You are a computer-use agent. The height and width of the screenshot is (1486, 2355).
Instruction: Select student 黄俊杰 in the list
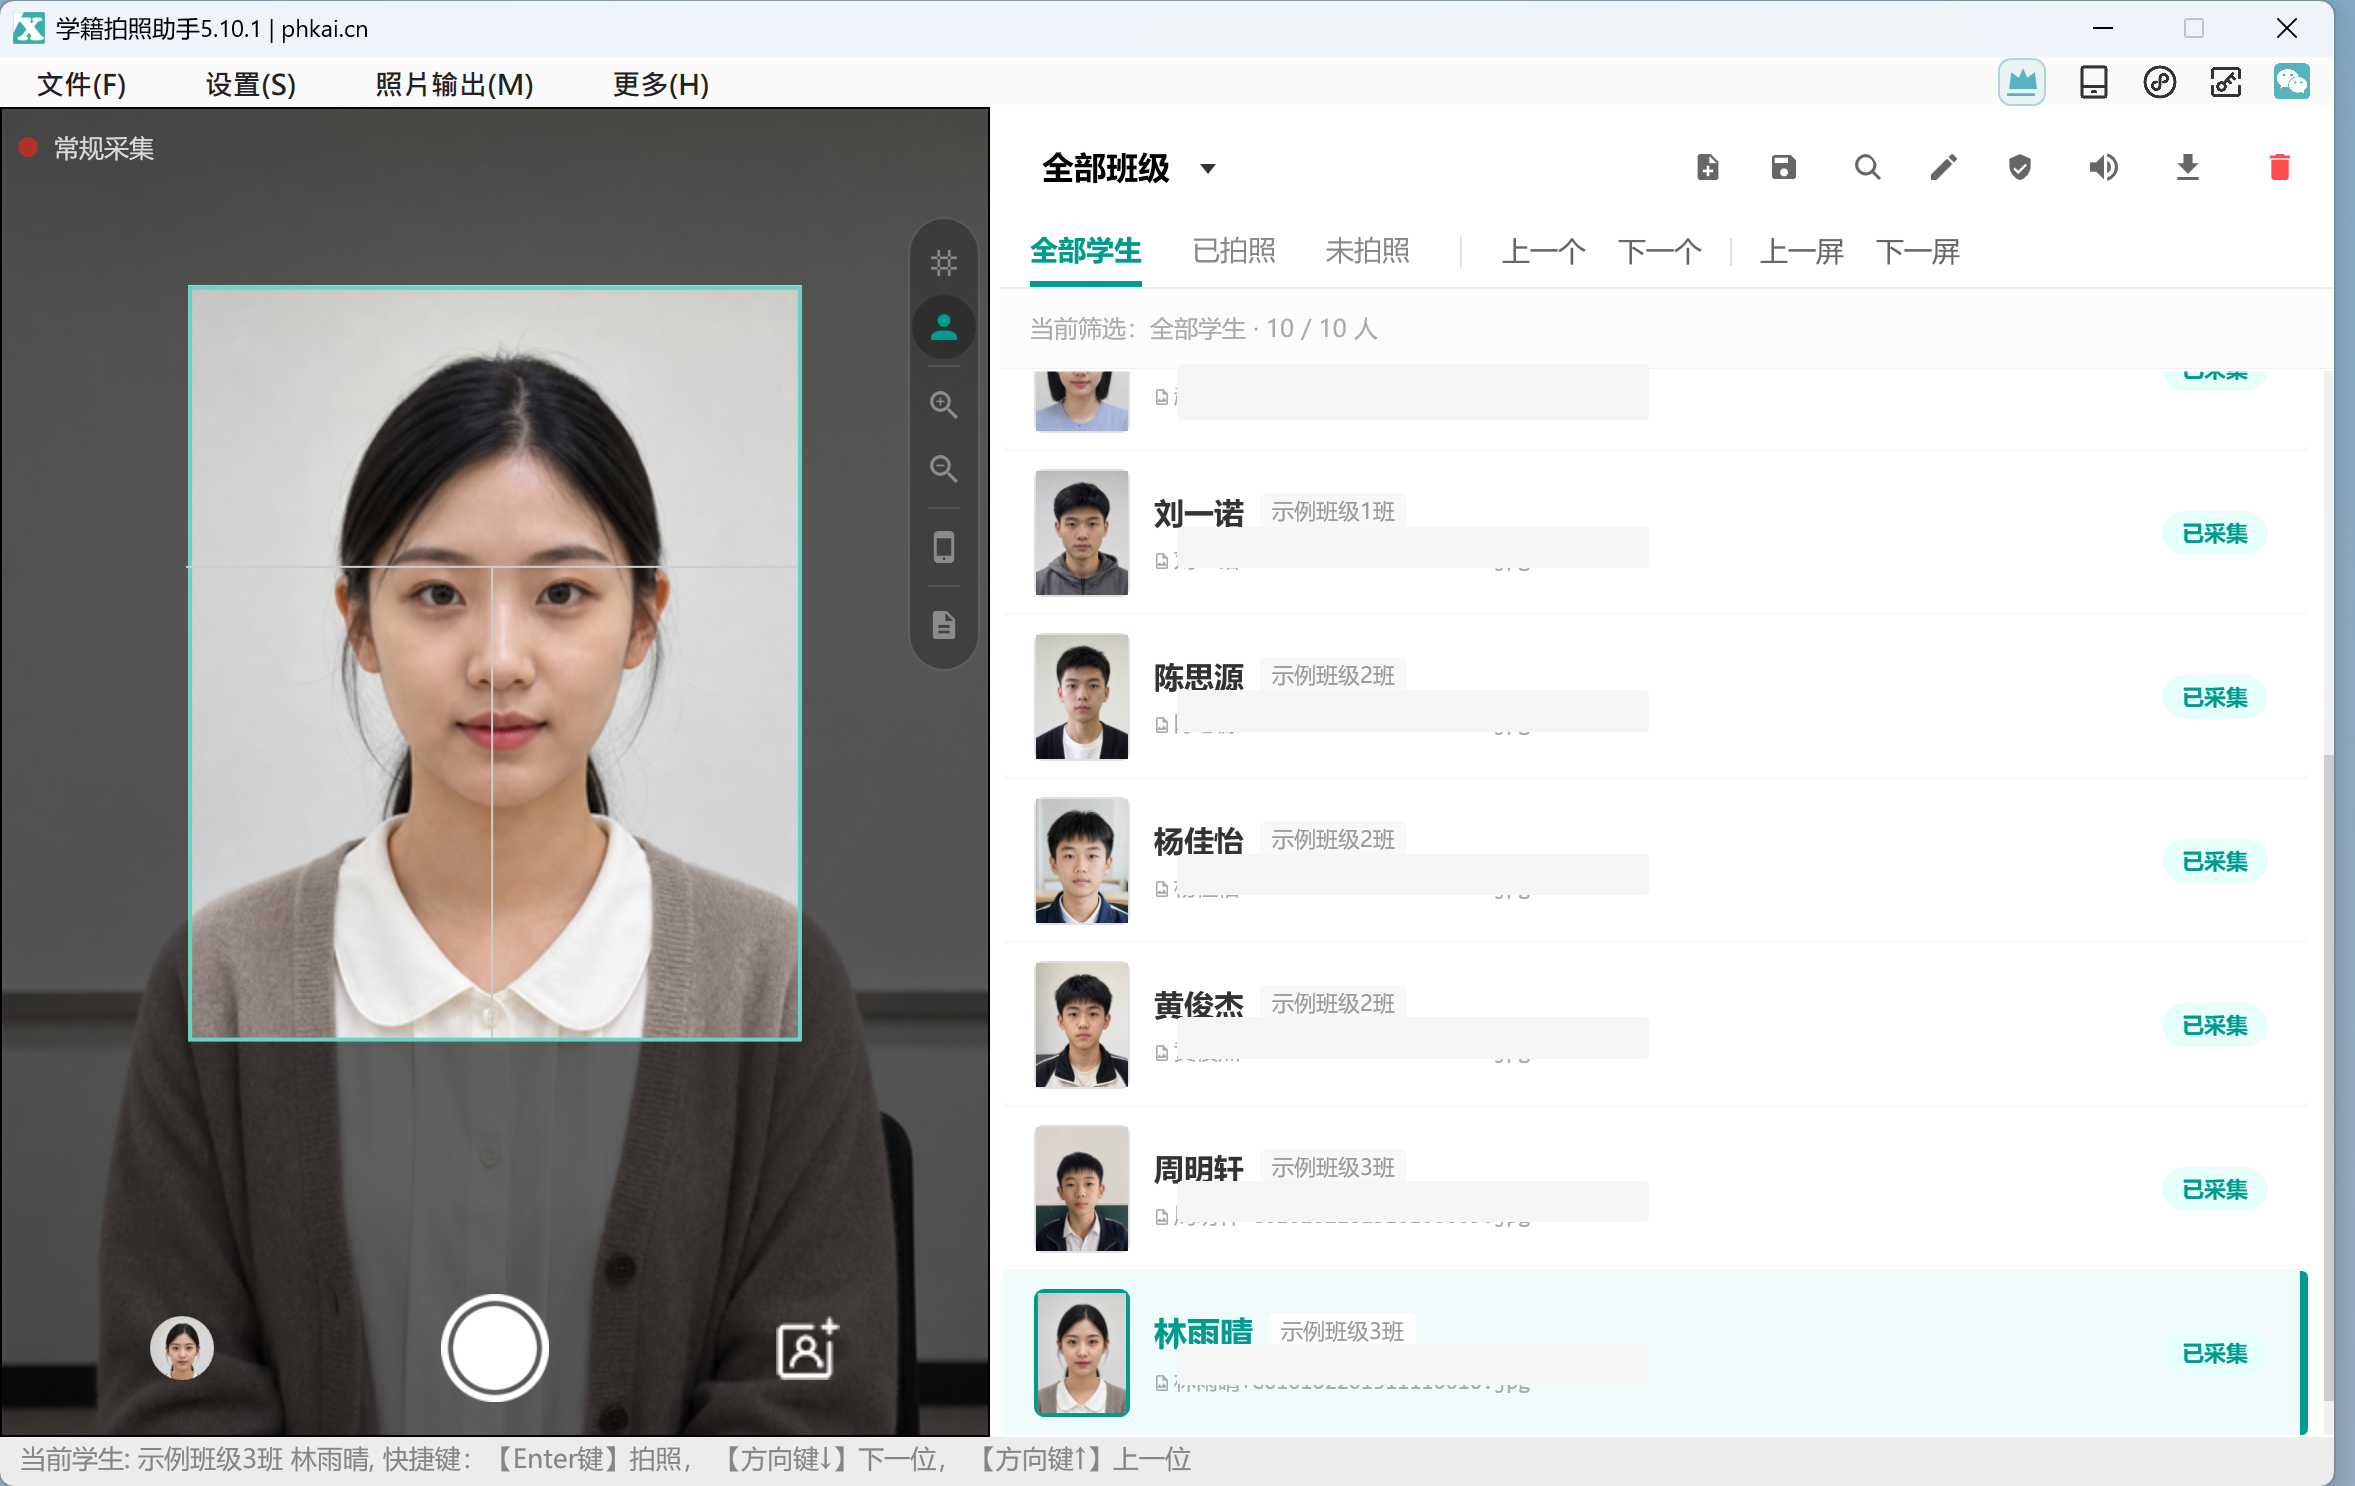coord(1654,1025)
